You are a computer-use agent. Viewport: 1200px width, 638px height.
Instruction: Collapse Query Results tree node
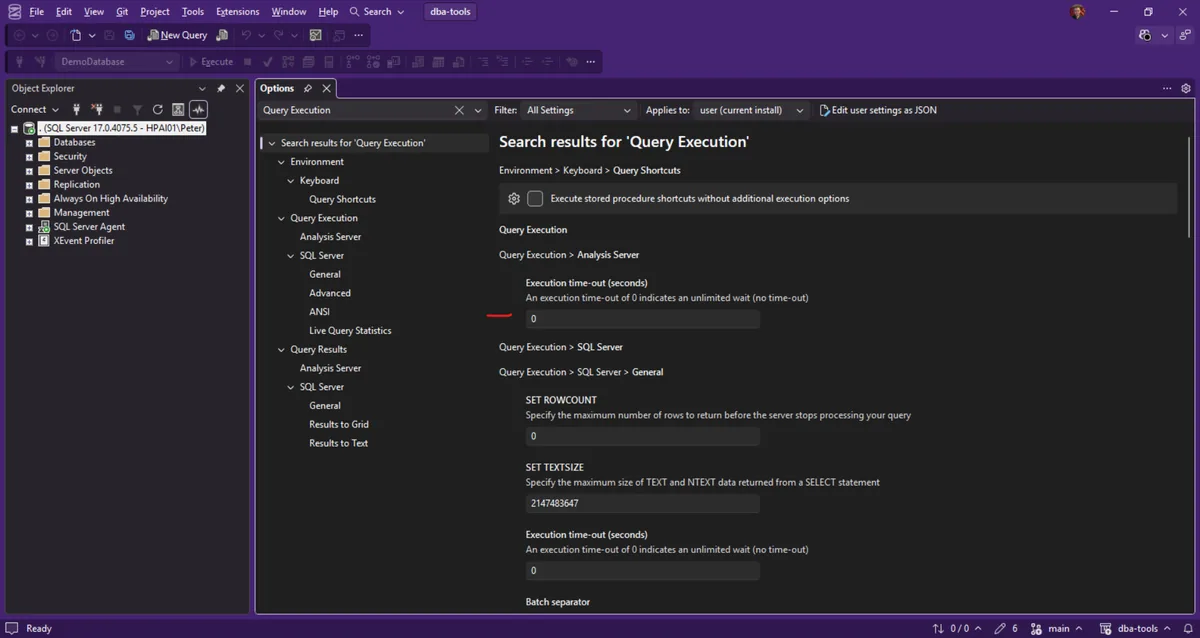(x=281, y=349)
